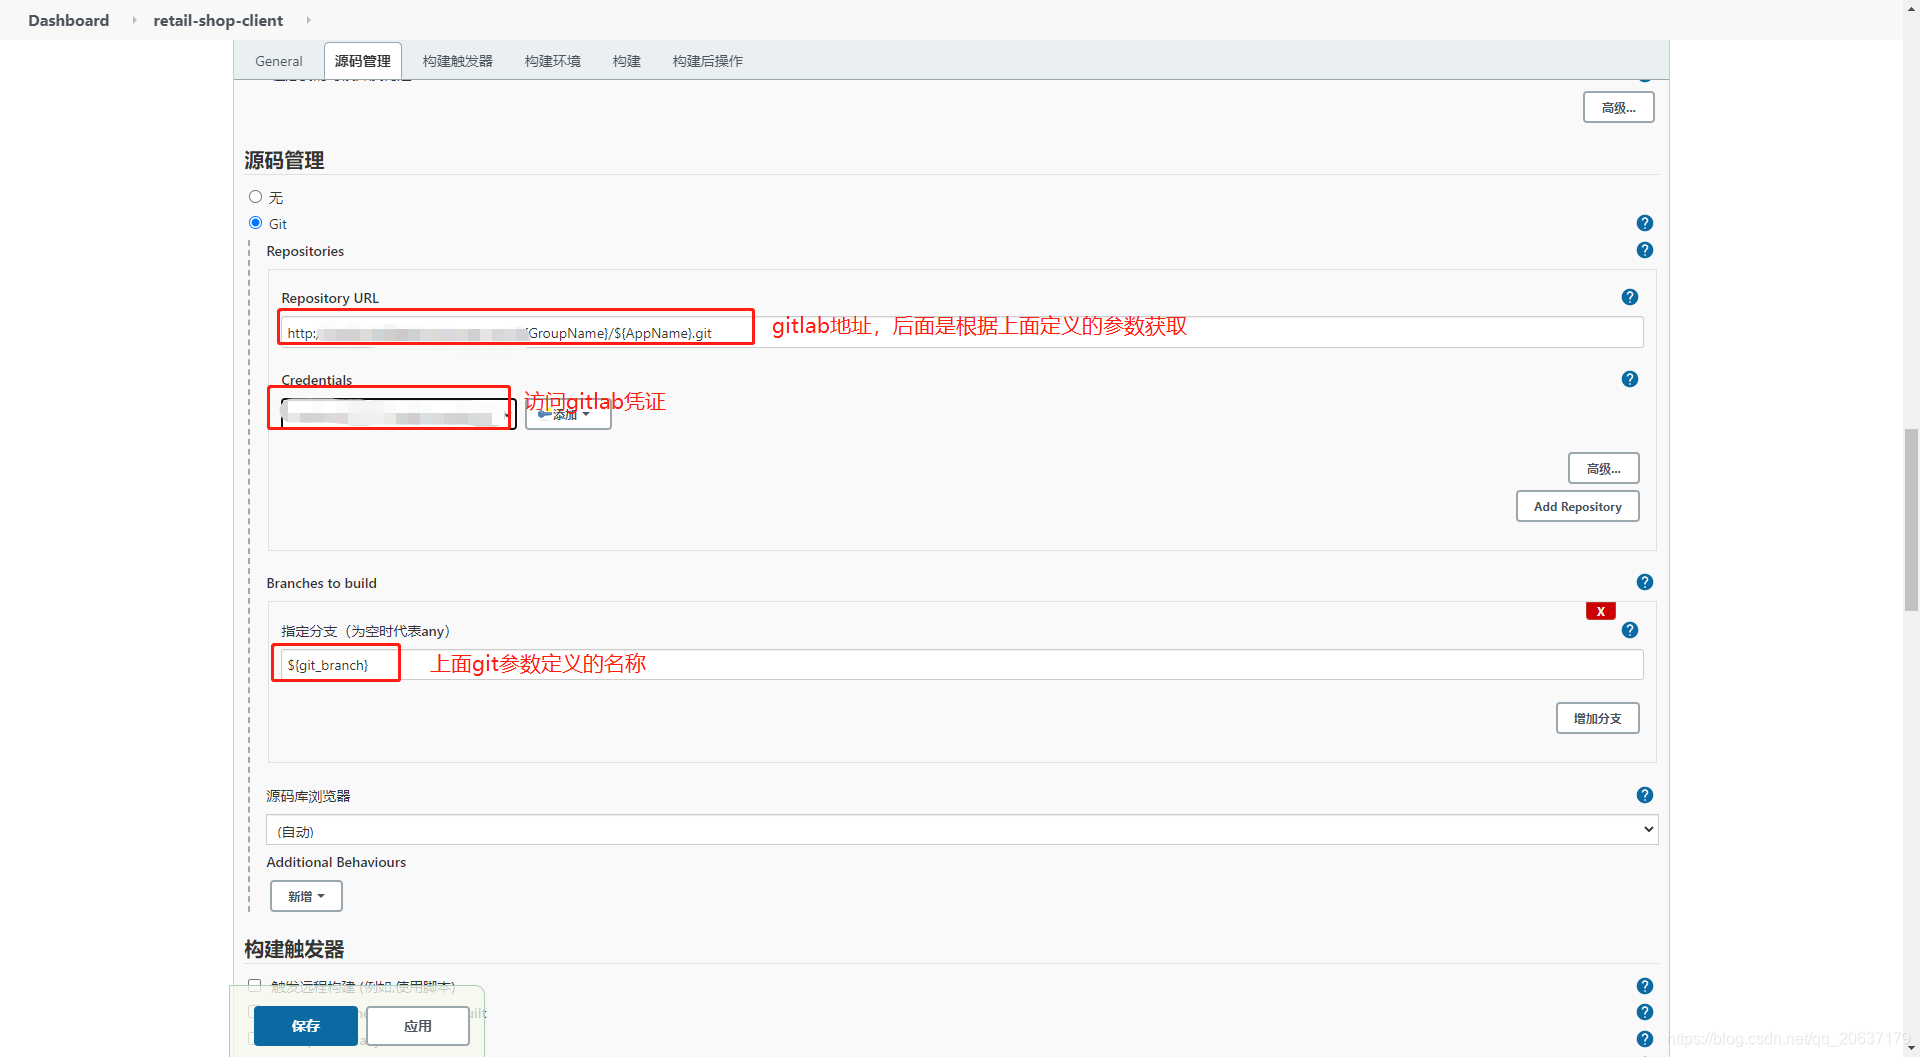This screenshot has height=1057, width=1920.
Task: Switch to the 构建触发器 tab
Action: pos(457,61)
